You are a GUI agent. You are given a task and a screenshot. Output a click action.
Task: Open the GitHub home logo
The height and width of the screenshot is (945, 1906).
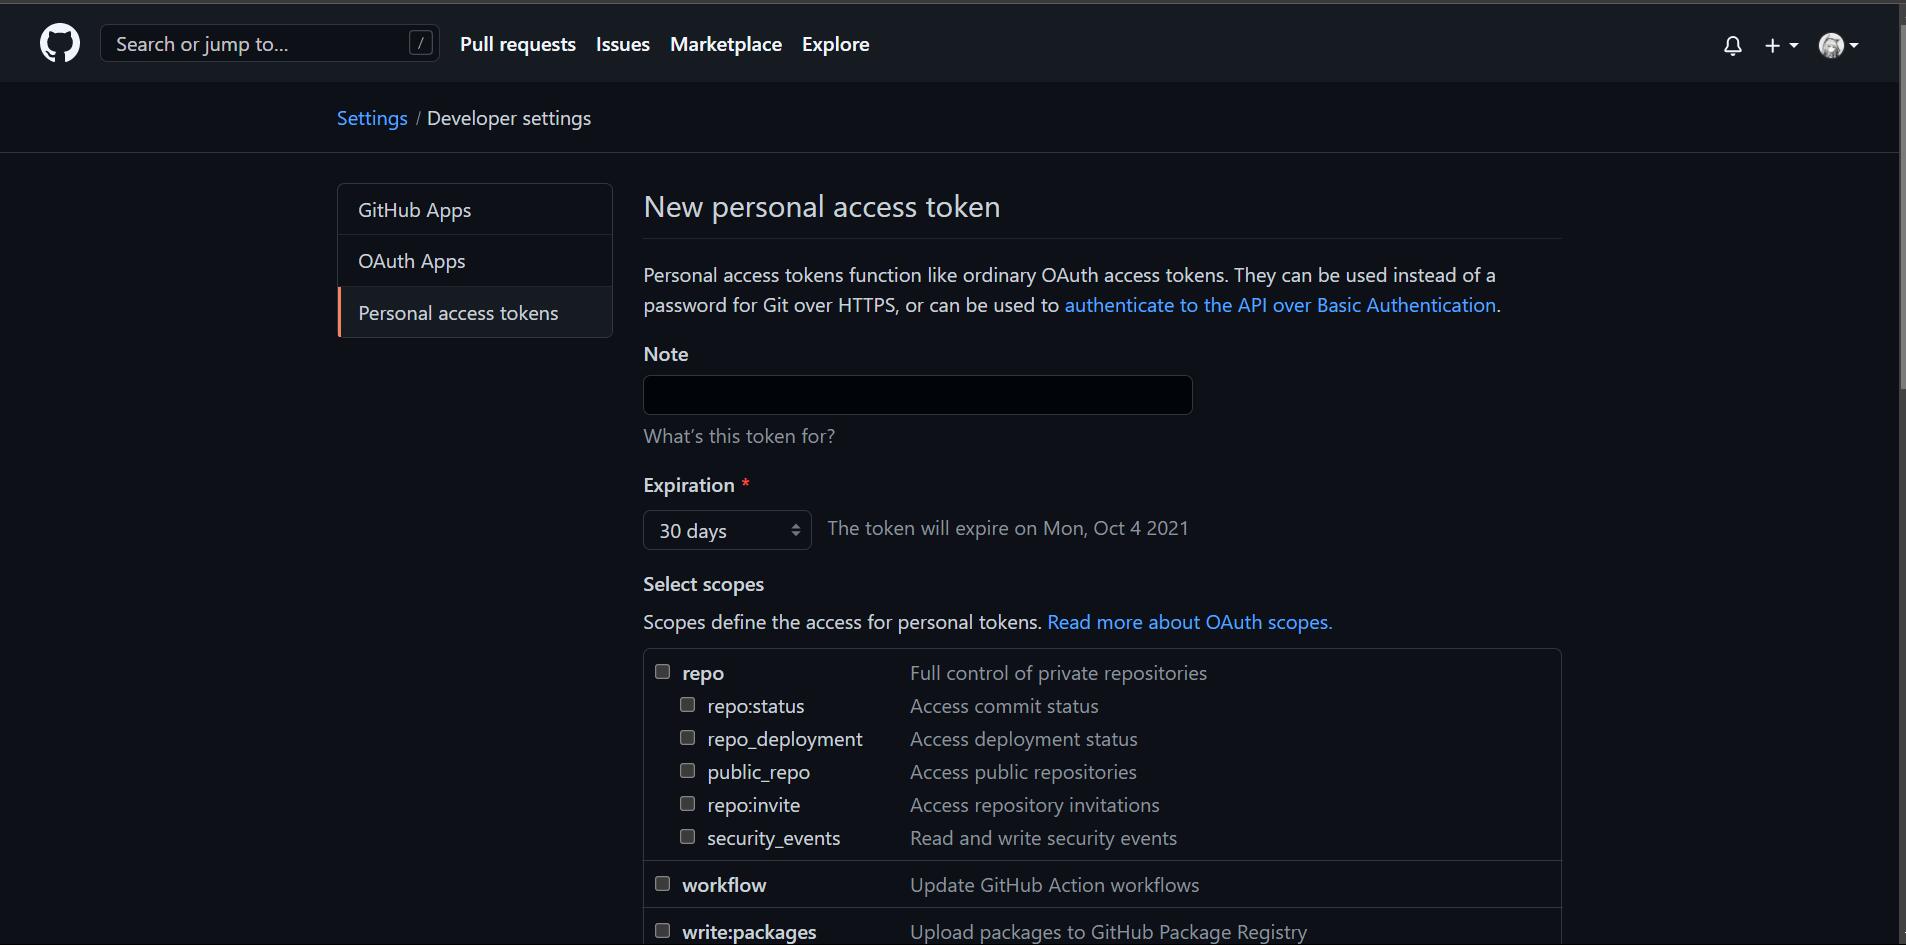(60, 44)
